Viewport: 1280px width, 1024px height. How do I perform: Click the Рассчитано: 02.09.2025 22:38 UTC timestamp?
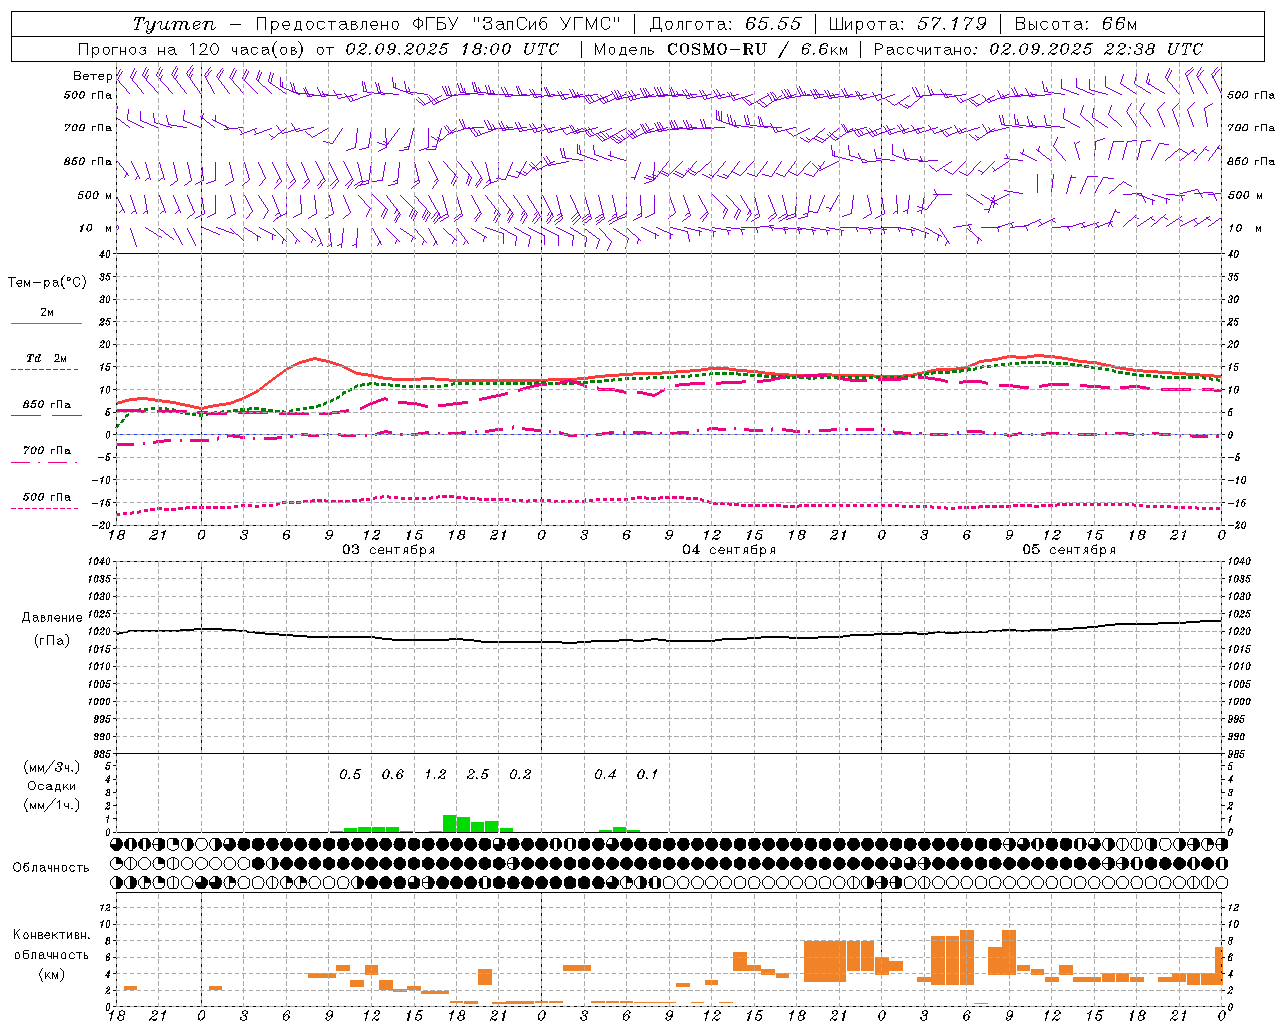1038,49
